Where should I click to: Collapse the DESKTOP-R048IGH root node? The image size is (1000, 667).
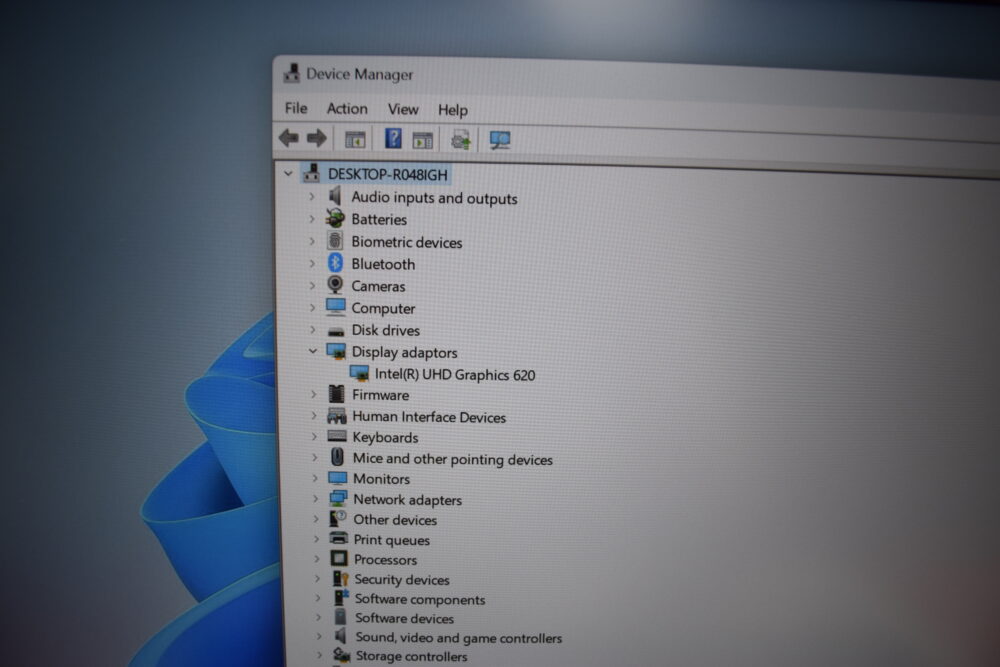[x=288, y=173]
